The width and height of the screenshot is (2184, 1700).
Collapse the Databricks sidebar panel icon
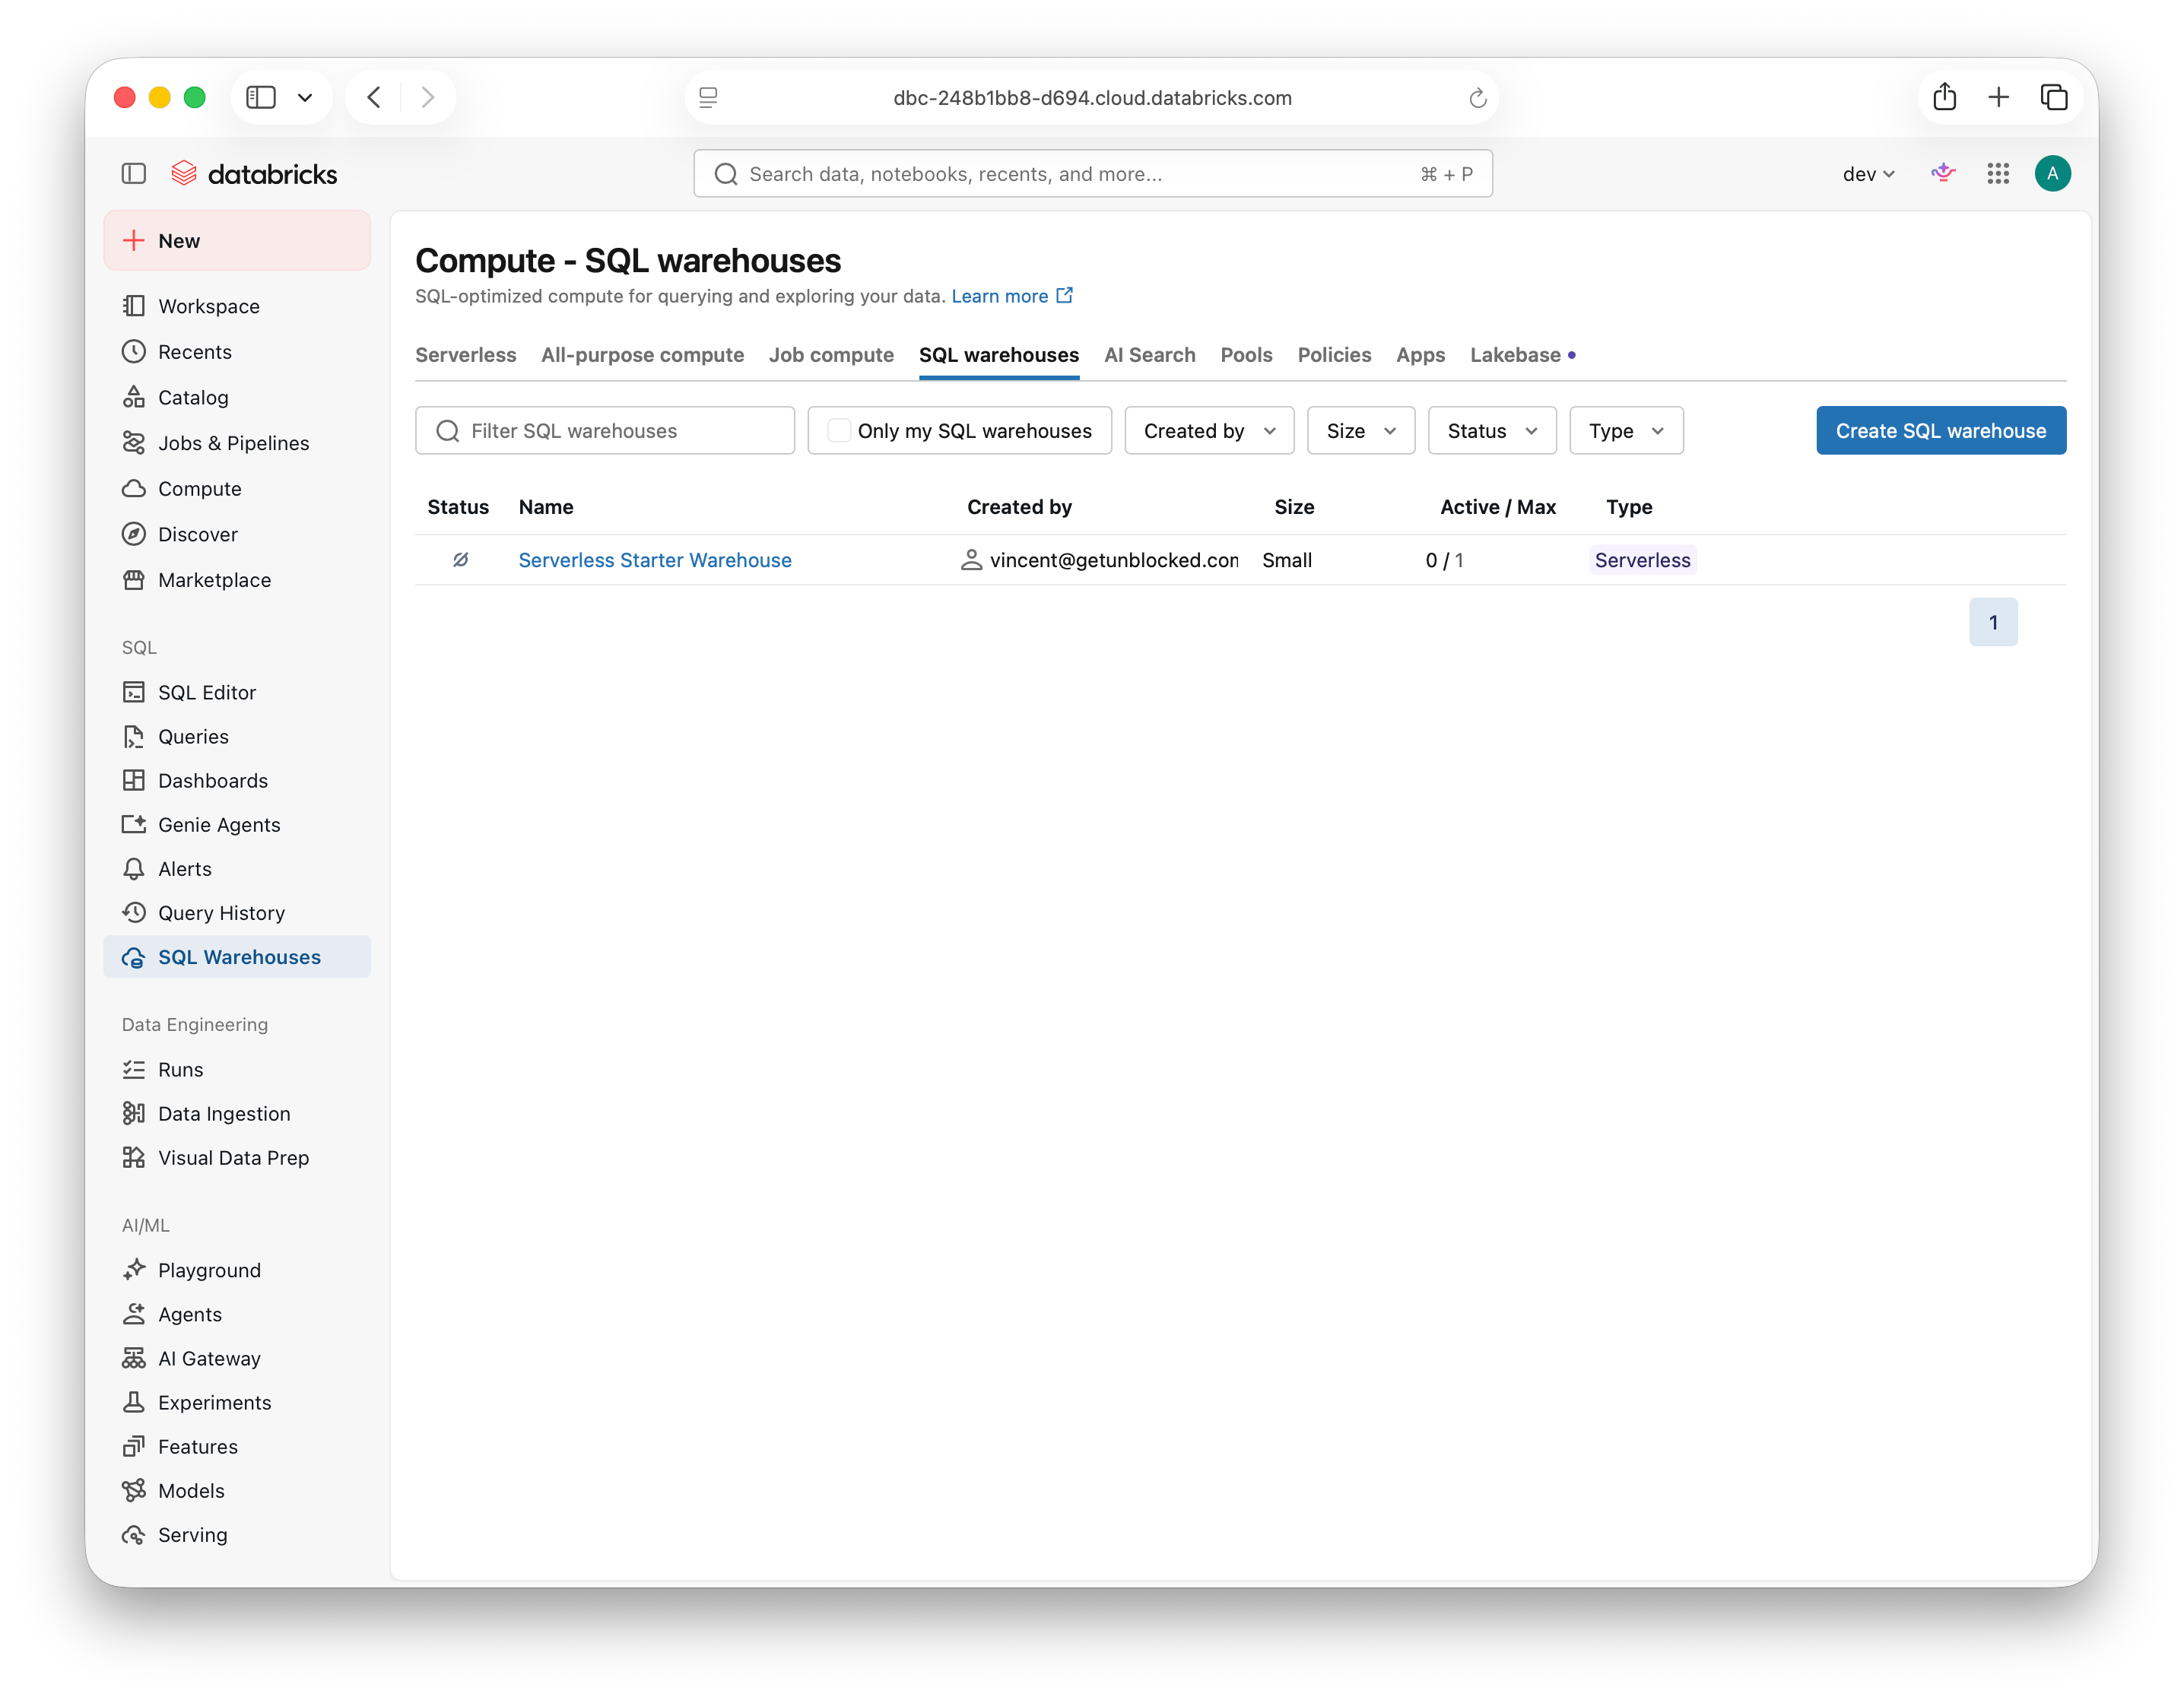click(134, 174)
